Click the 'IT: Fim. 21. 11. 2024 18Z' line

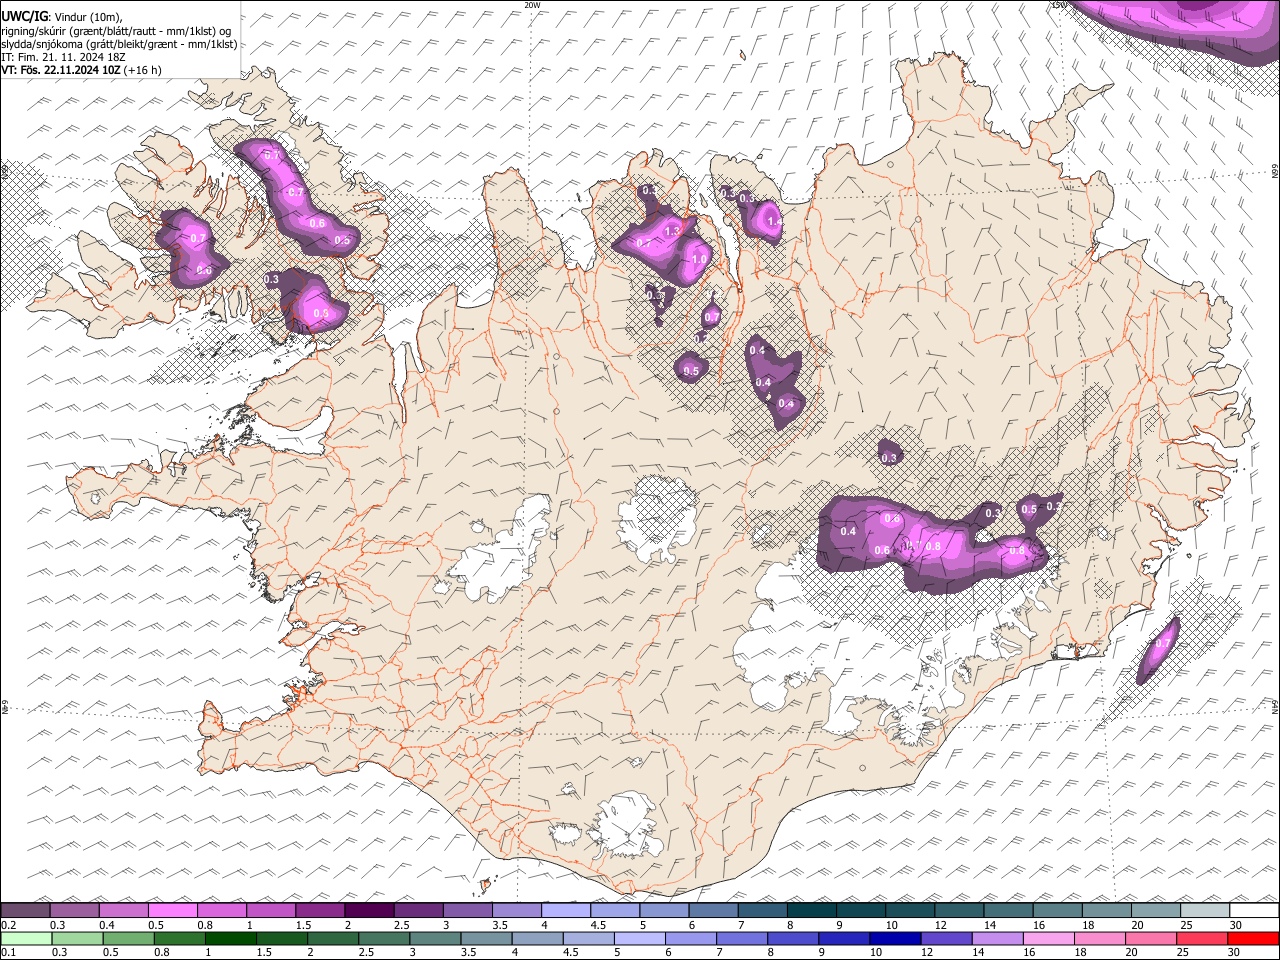63,57
